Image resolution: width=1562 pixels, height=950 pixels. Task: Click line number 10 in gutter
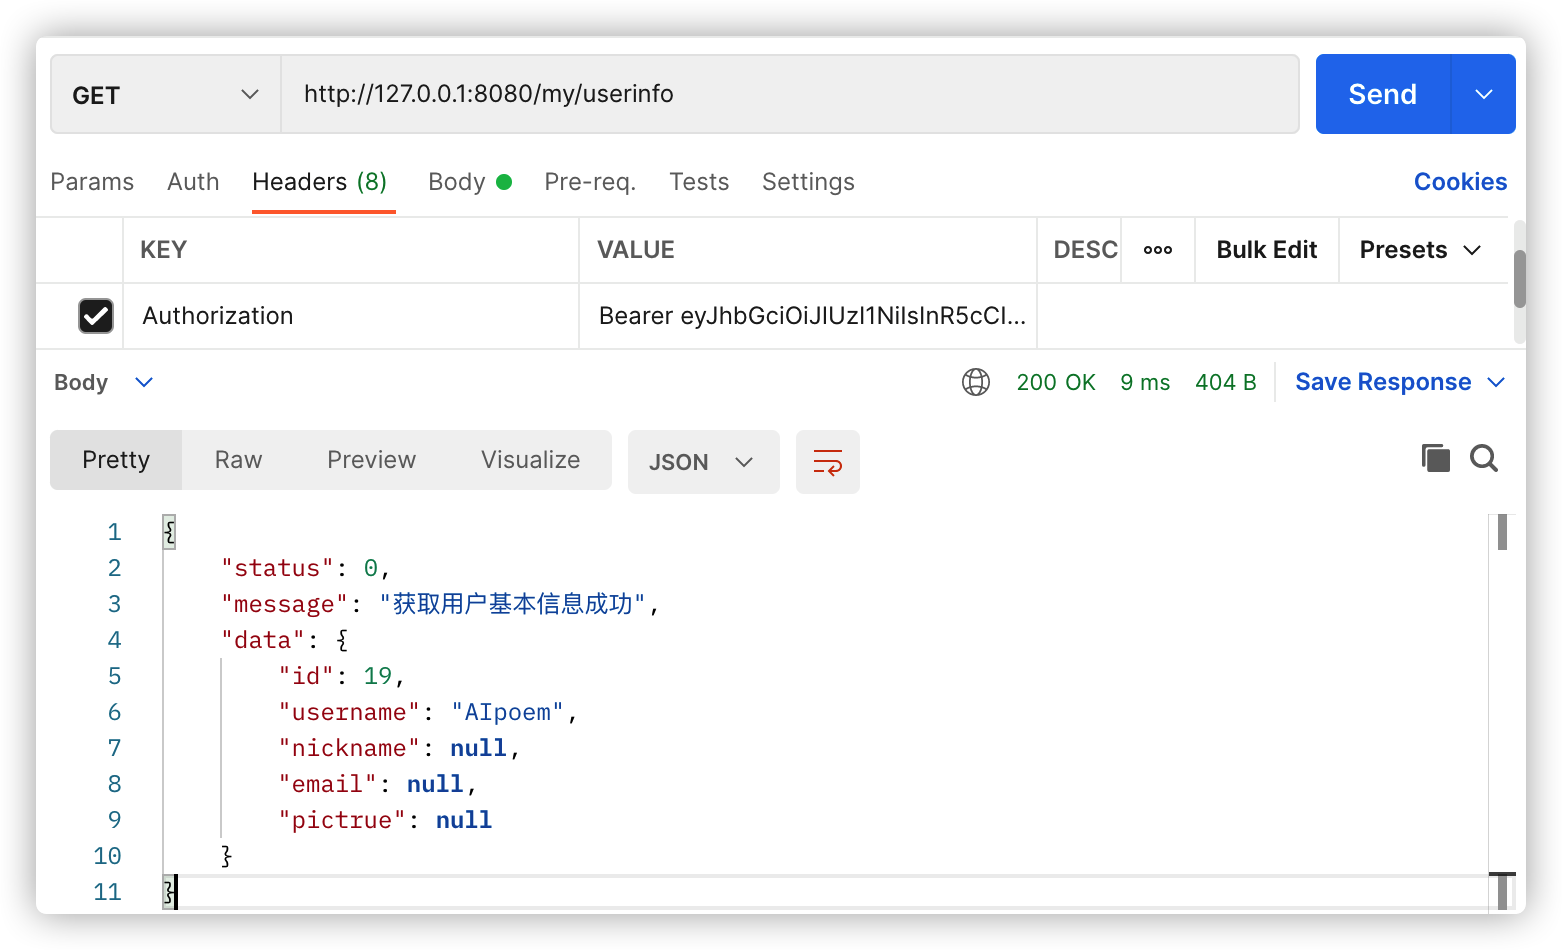click(x=107, y=856)
